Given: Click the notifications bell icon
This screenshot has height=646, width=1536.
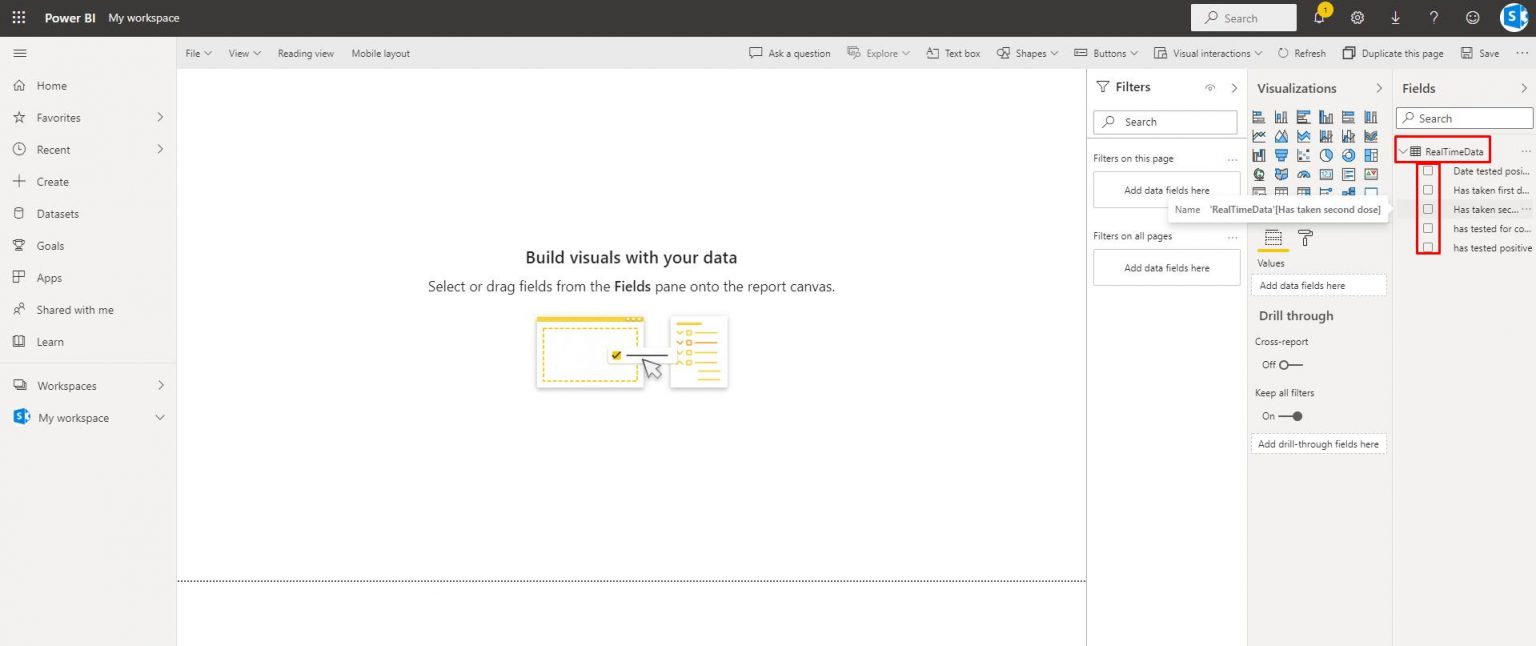Looking at the screenshot, I should [1319, 17].
